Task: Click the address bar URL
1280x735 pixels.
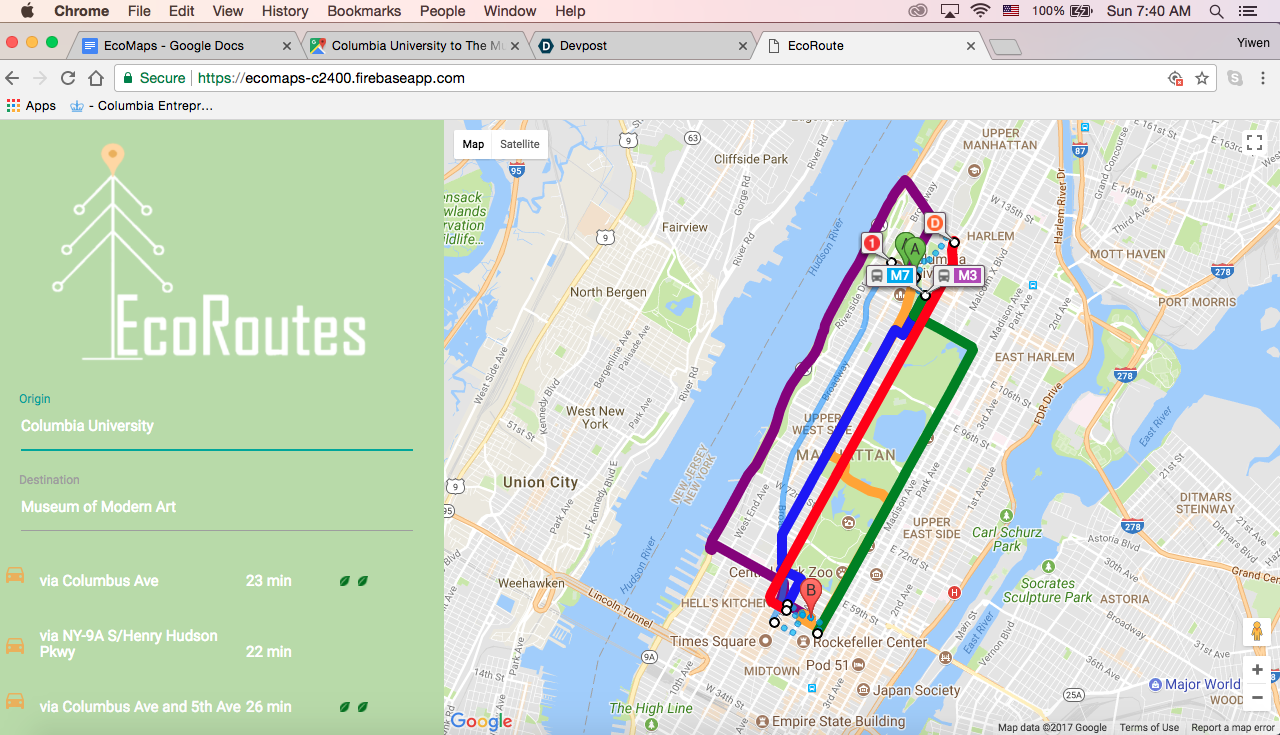Action: tap(331, 78)
